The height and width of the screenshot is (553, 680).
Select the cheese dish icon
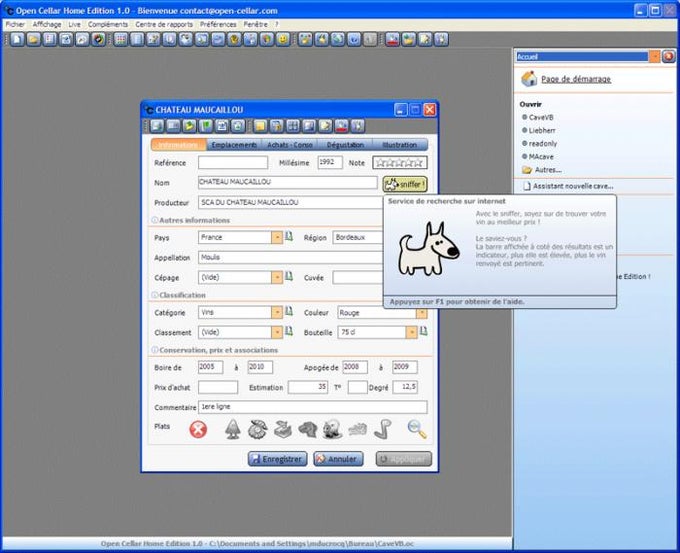(x=283, y=429)
